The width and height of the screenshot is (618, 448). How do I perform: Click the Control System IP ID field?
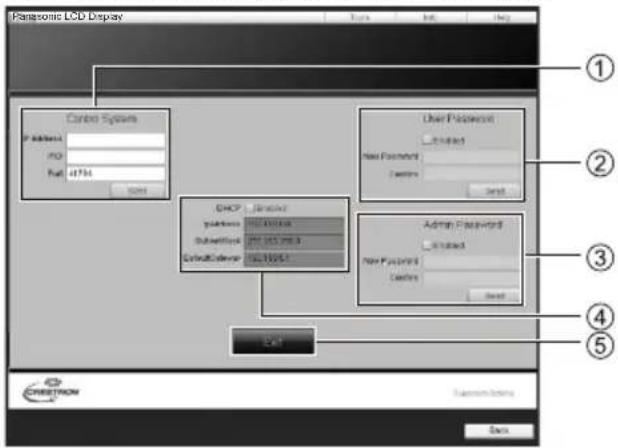[116, 157]
